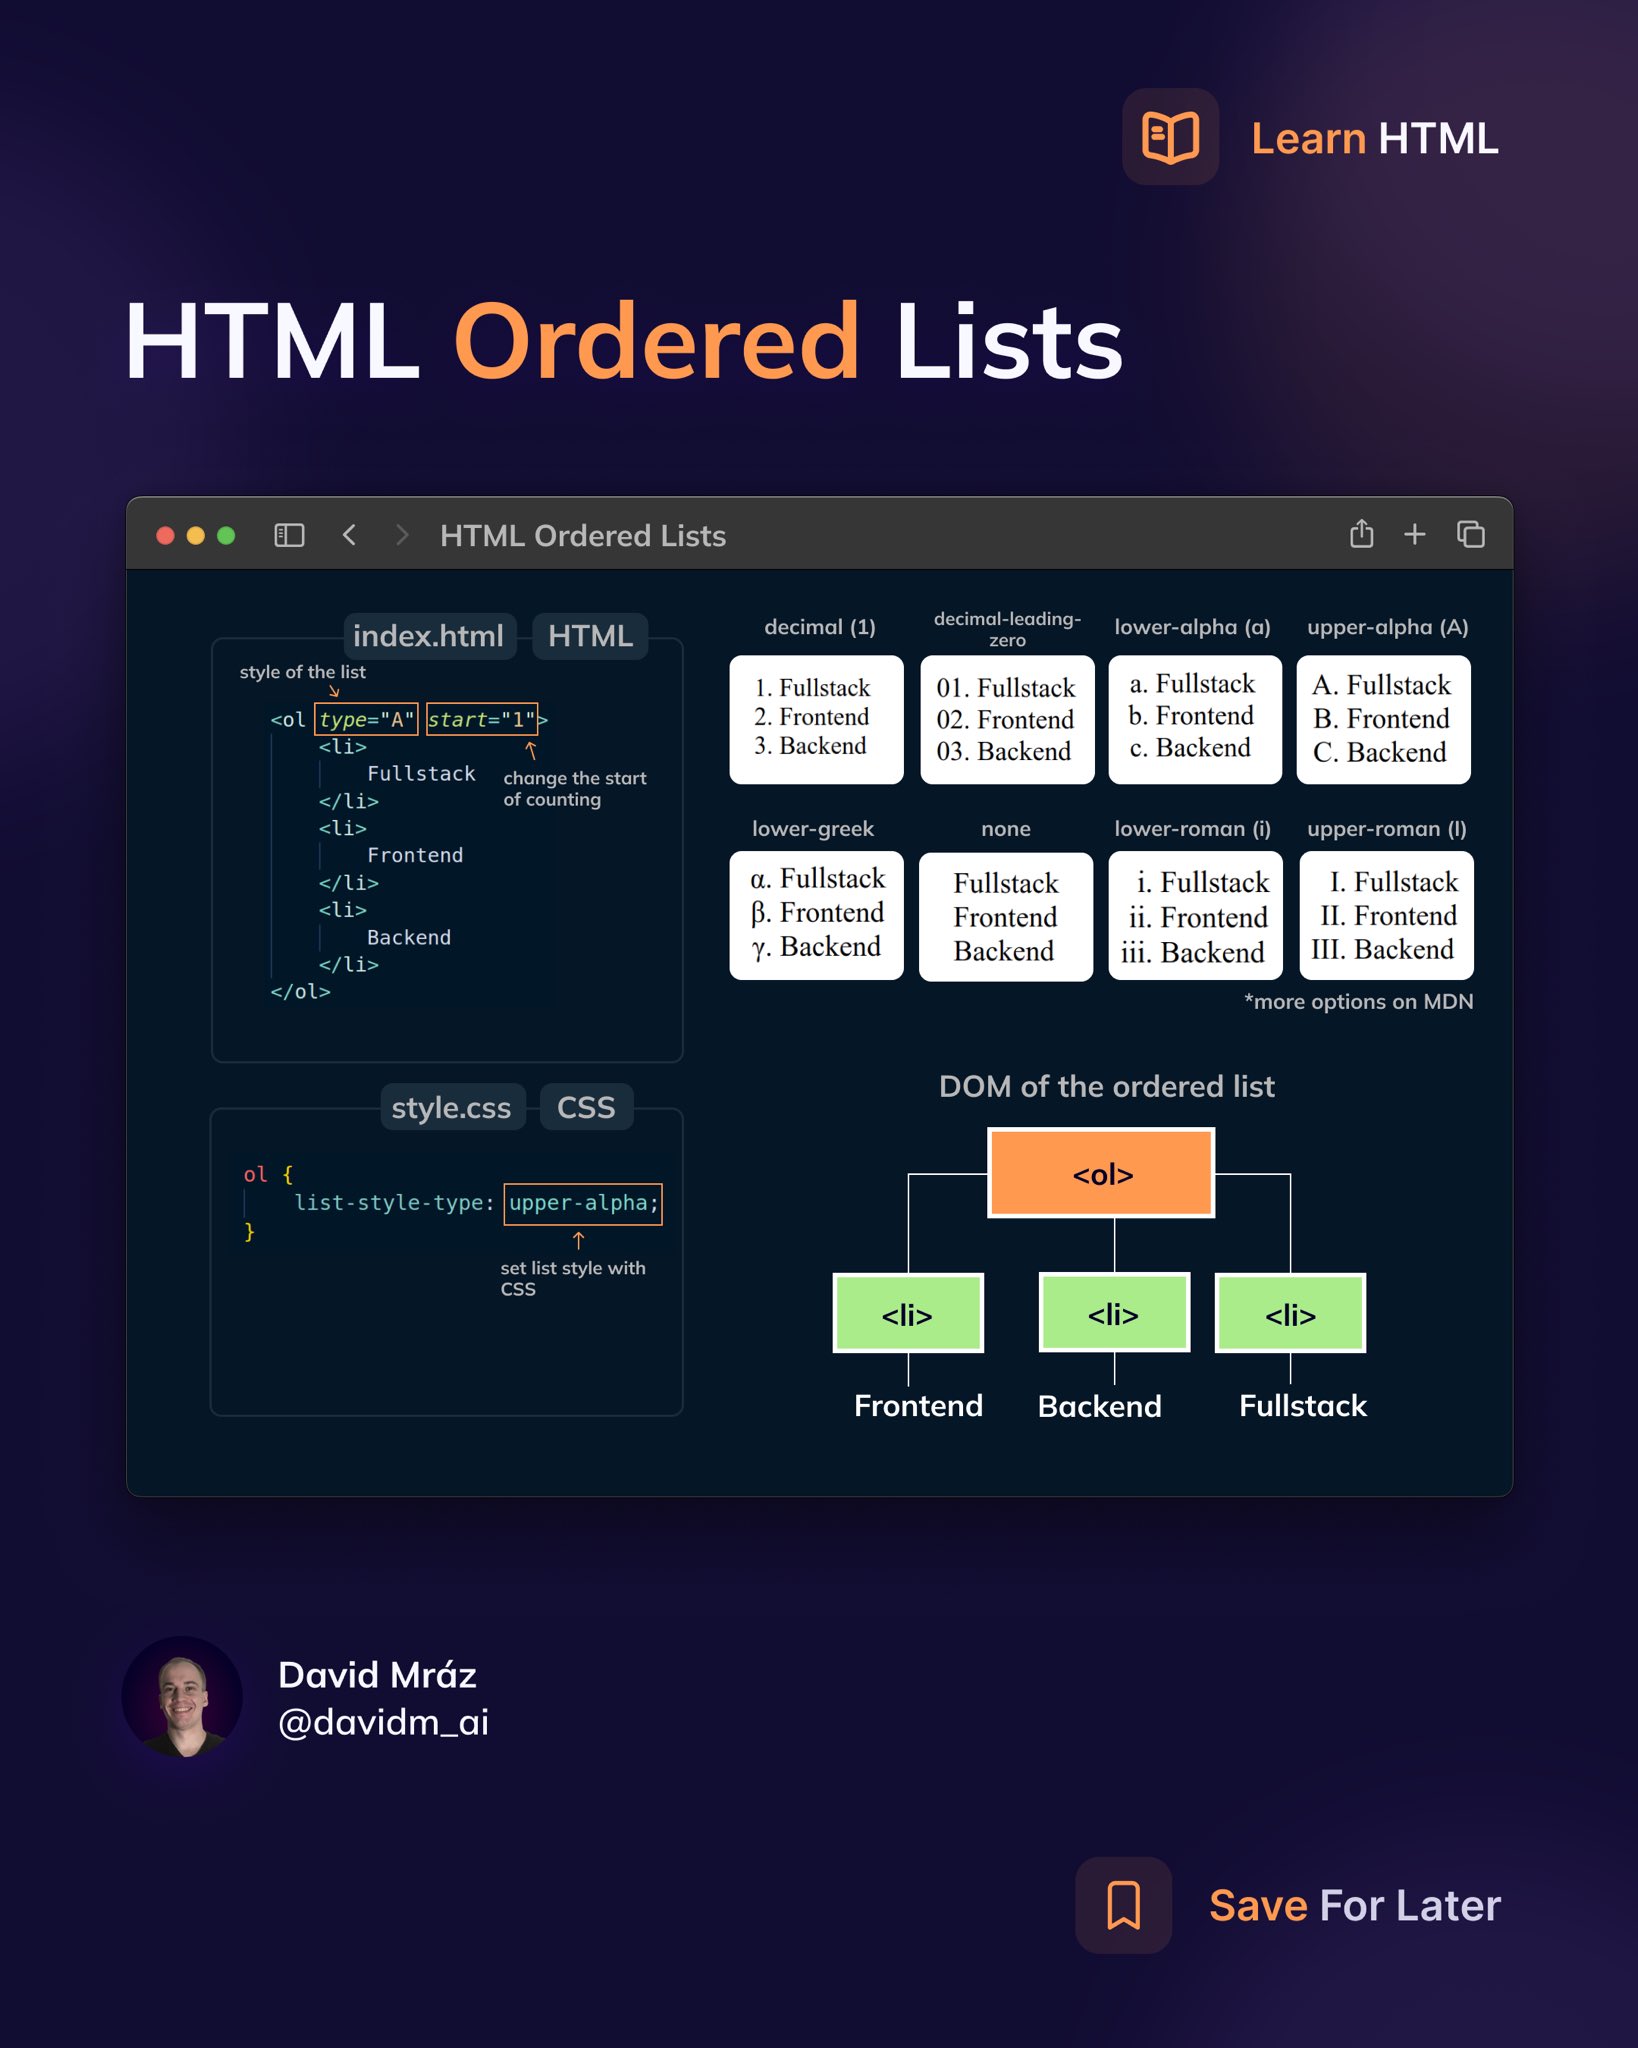Click the type="A" attribute in code

[x=366, y=719]
